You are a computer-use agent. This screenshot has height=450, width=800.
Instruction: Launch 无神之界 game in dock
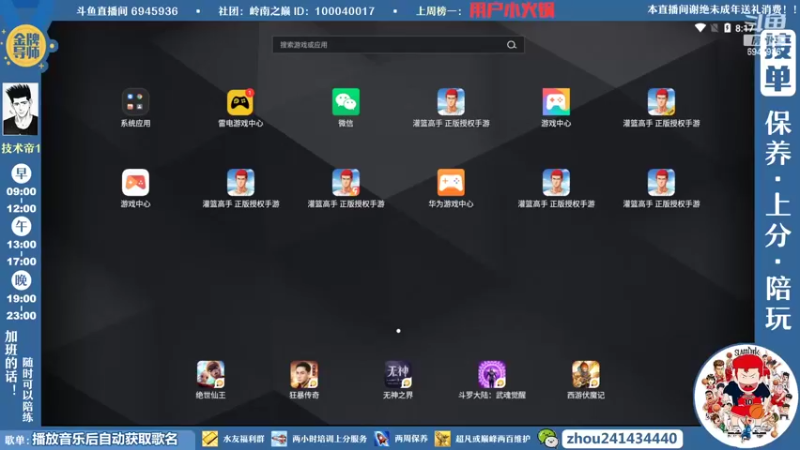398,374
